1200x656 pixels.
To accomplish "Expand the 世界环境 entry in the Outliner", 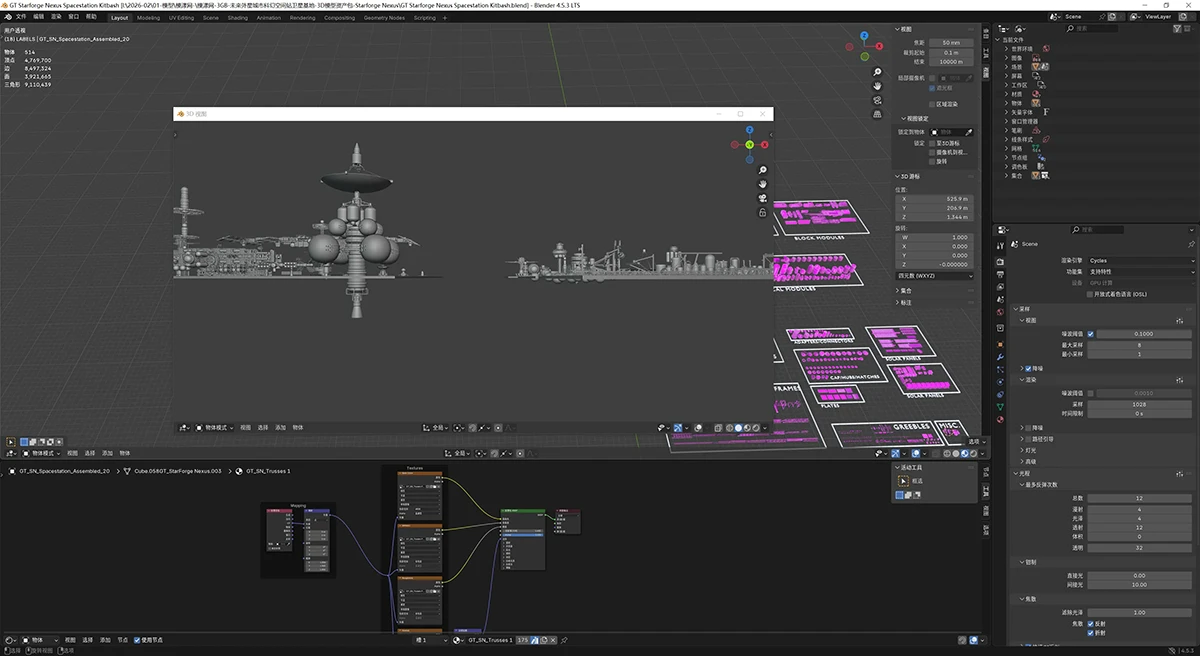I will pyautogui.click(x=1006, y=48).
